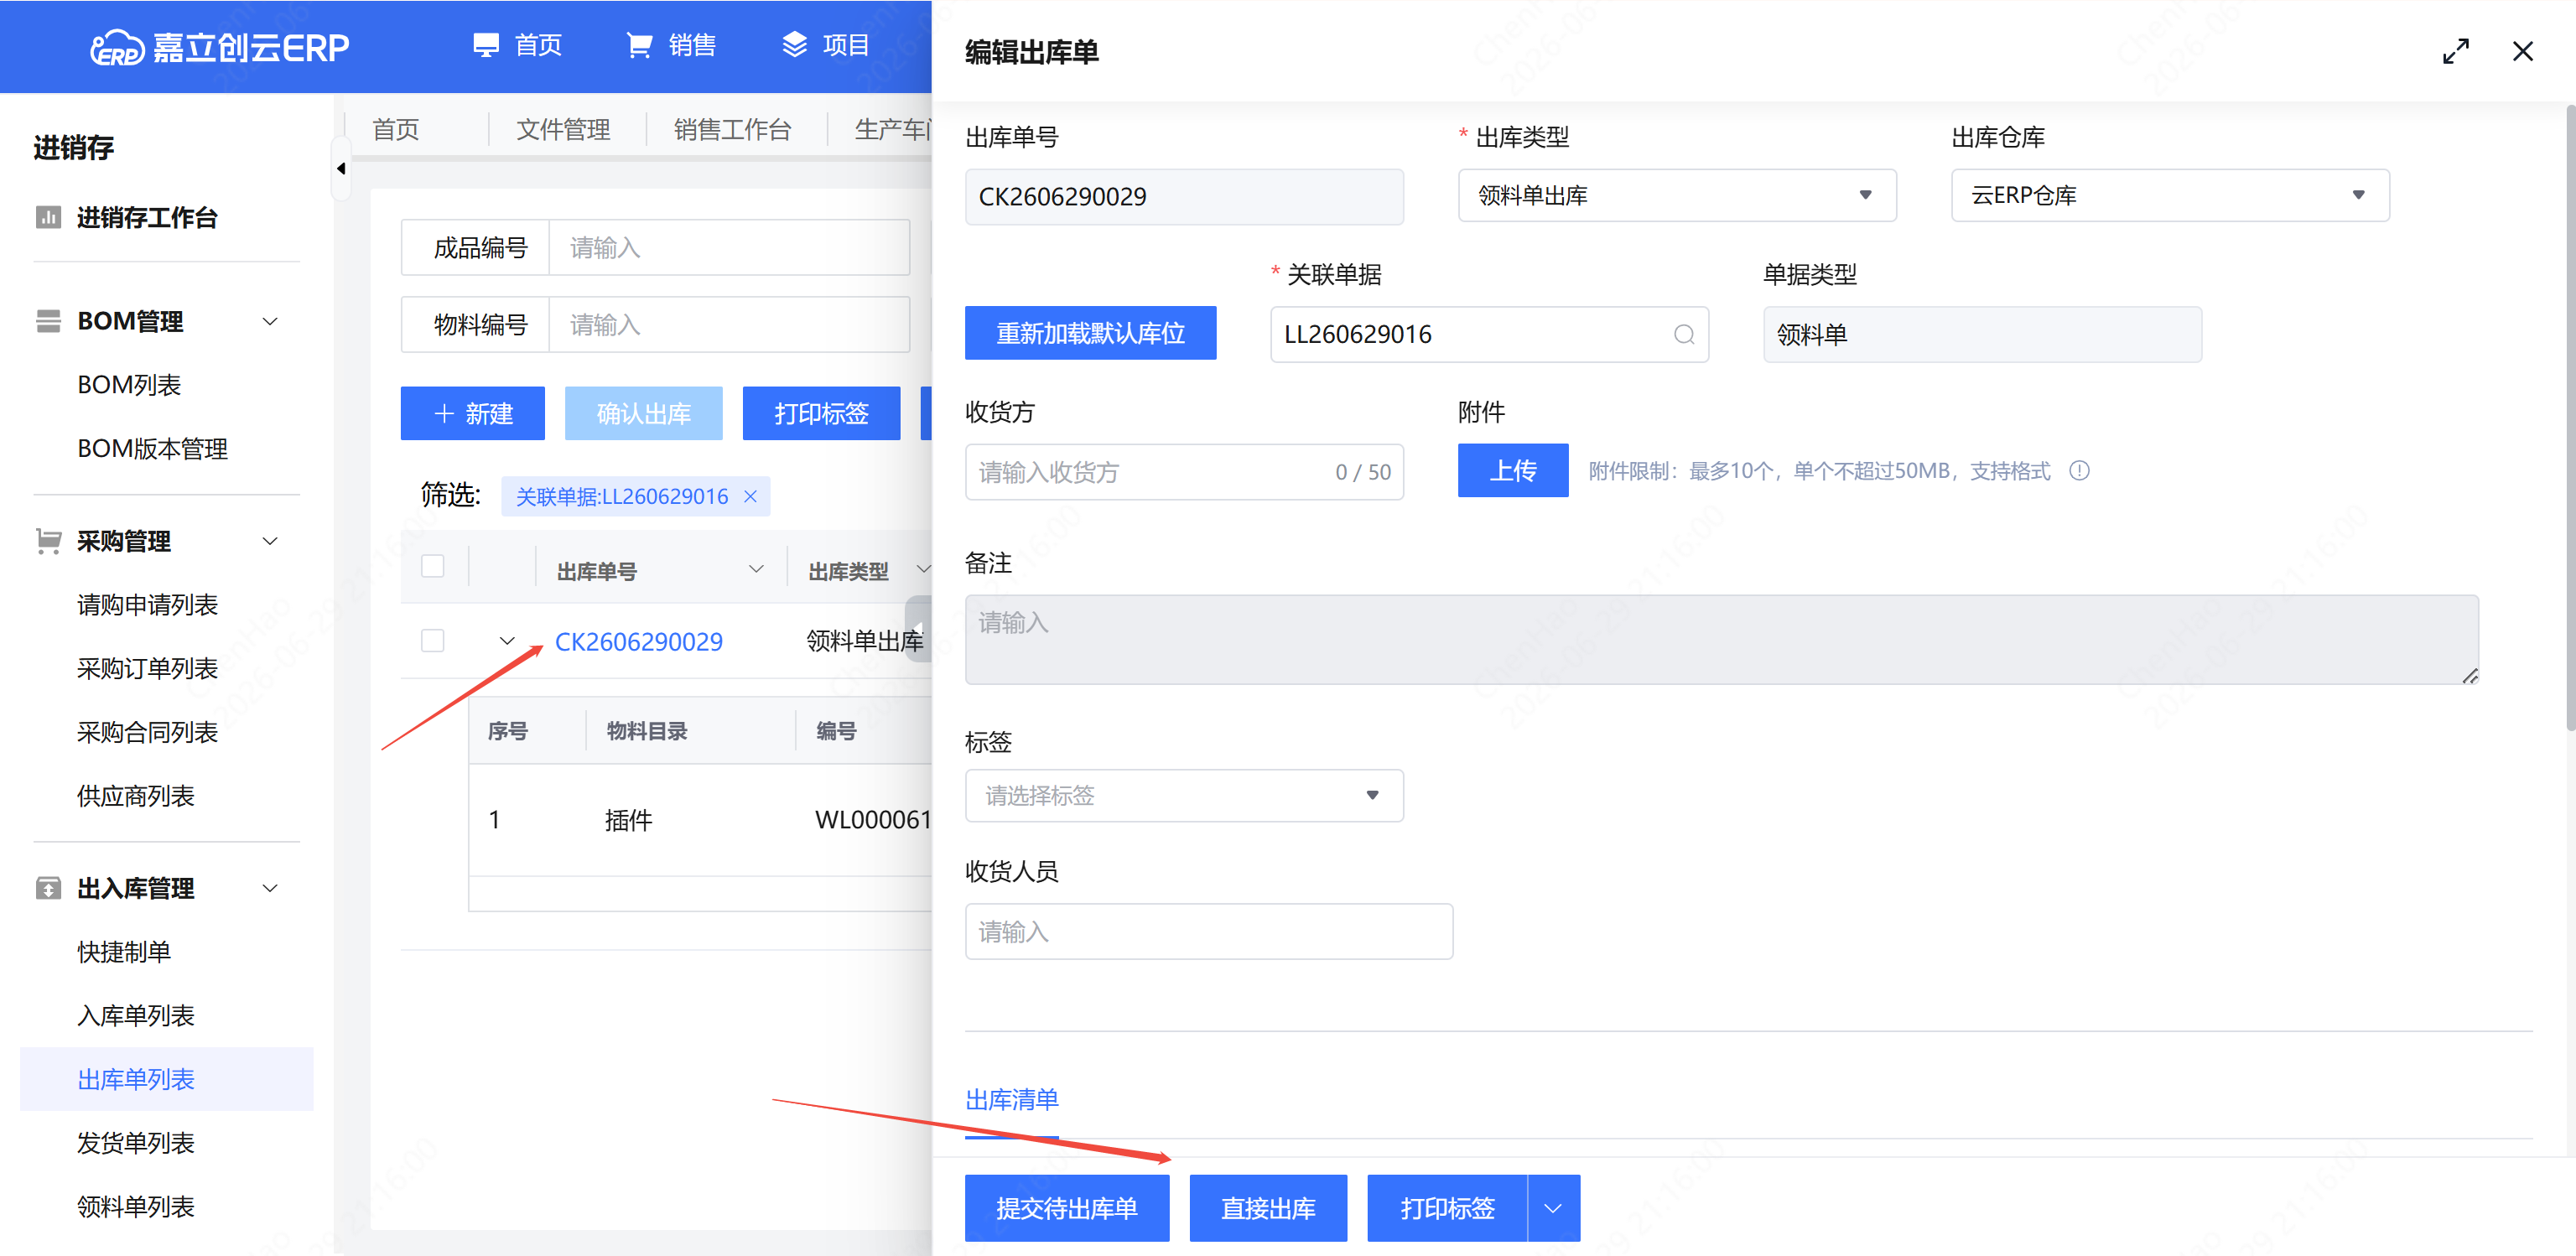Switch to the 销售工作台 page tab

click(x=732, y=129)
